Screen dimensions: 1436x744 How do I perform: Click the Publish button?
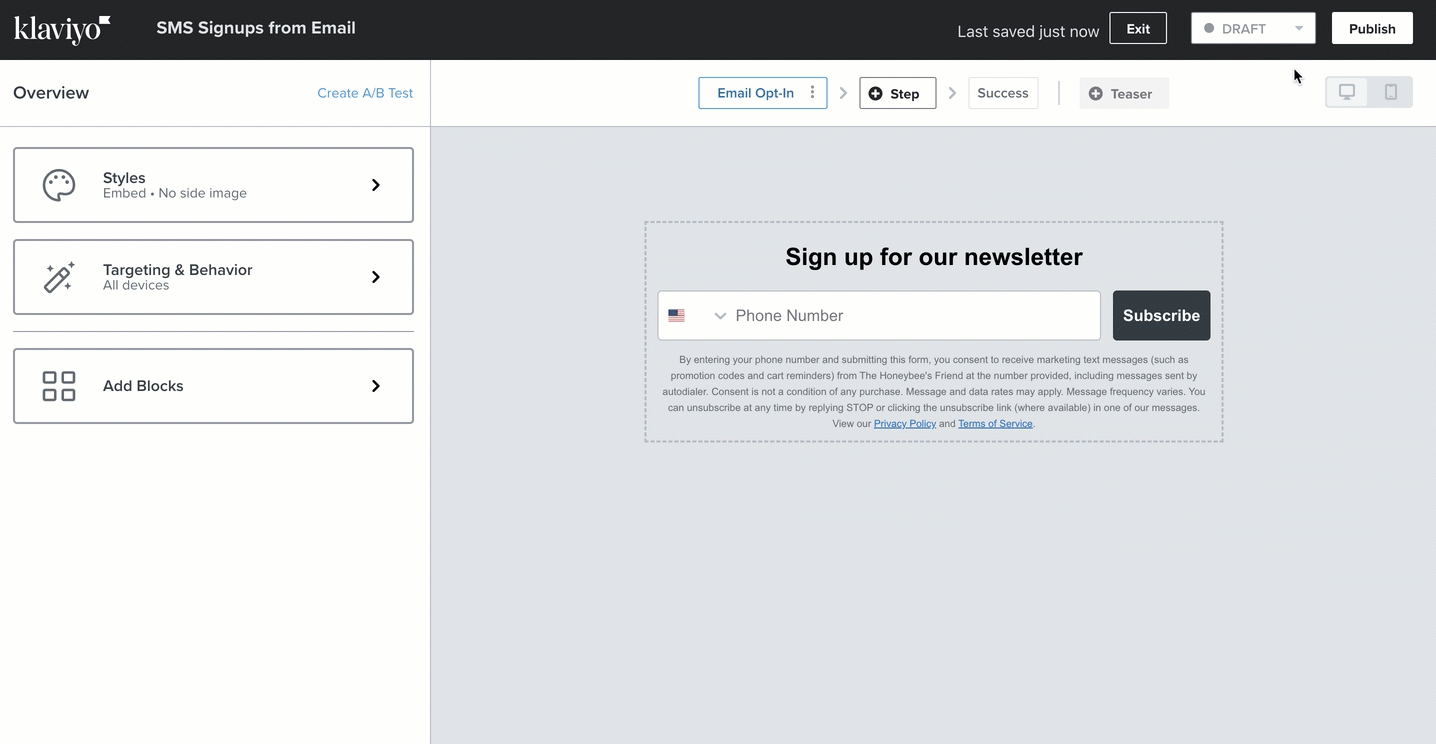pos(1371,28)
